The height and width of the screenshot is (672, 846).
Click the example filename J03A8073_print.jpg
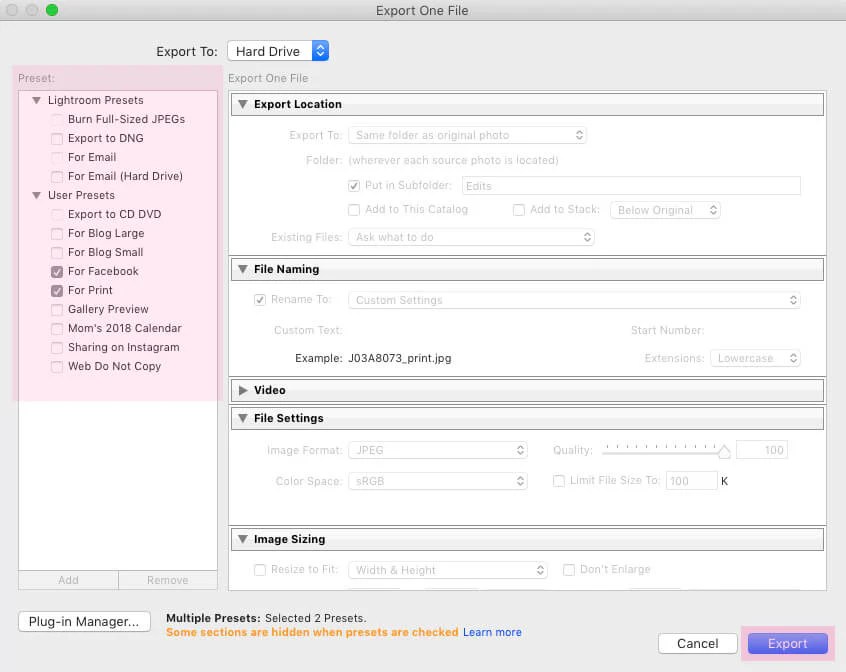click(400, 359)
